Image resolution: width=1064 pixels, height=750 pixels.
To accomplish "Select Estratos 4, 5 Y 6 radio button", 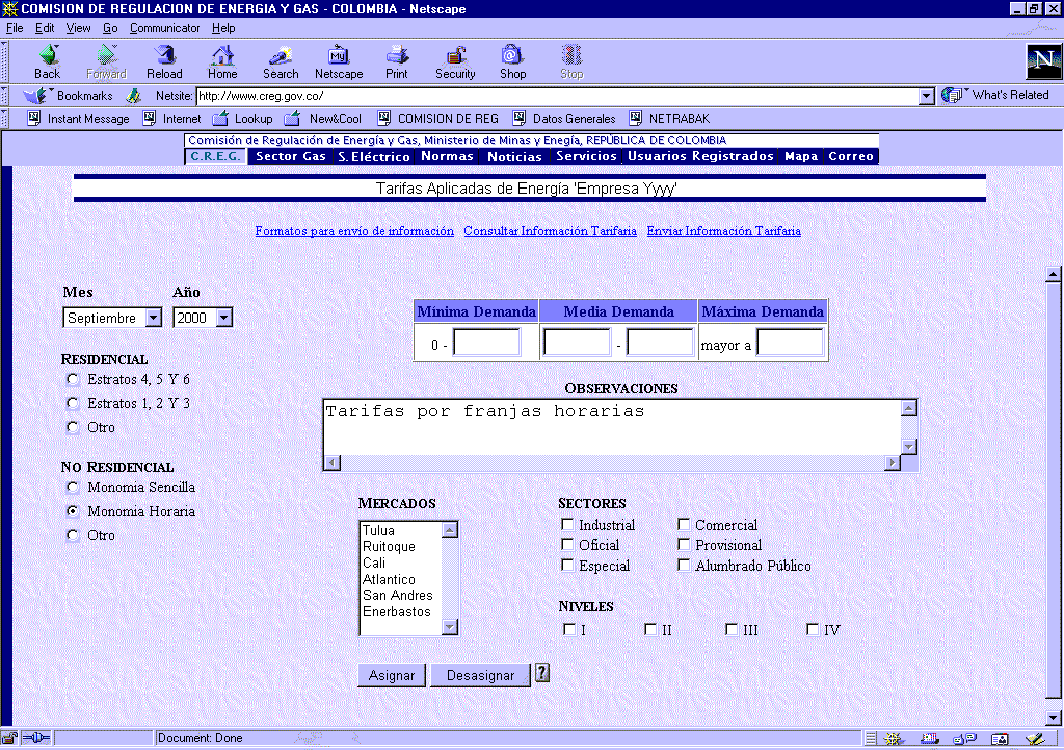I will [72, 379].
